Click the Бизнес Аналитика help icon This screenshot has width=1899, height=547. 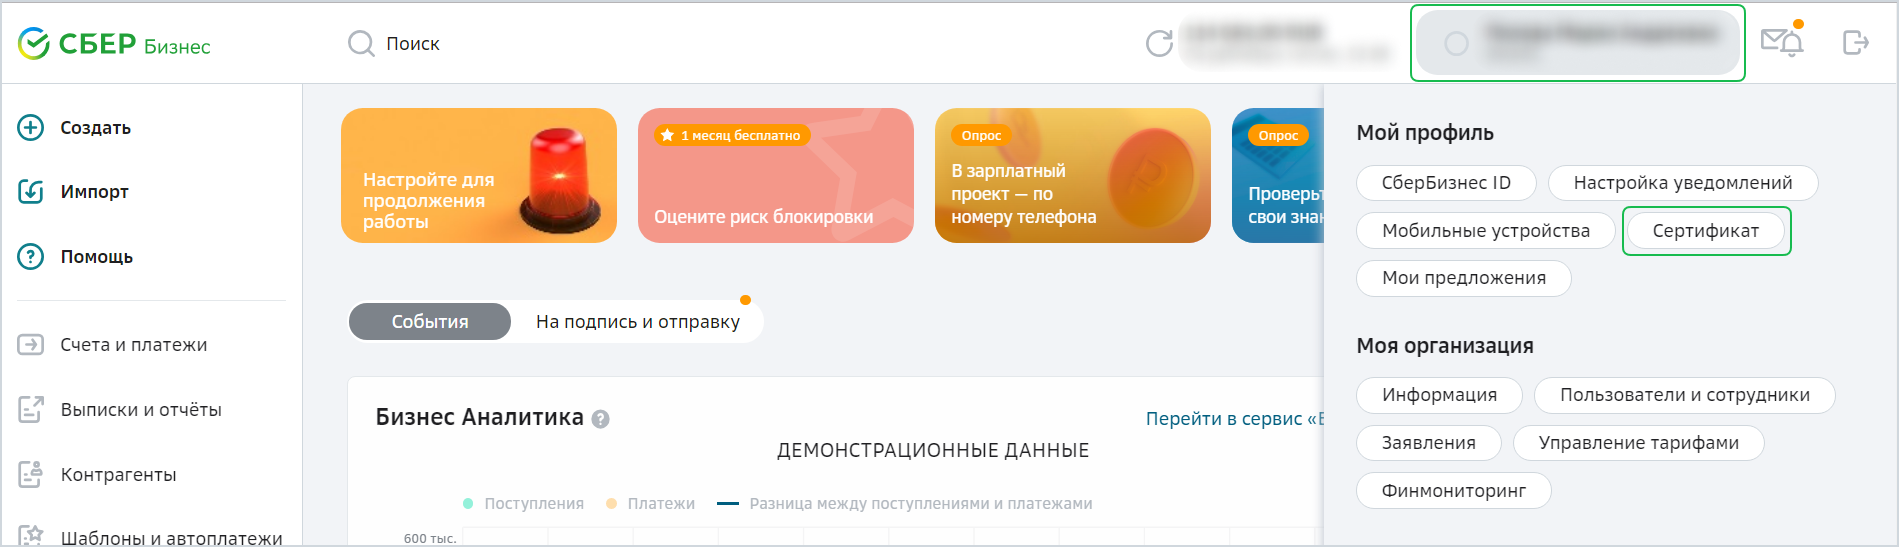pyautogui.click(x=600, y=419)
